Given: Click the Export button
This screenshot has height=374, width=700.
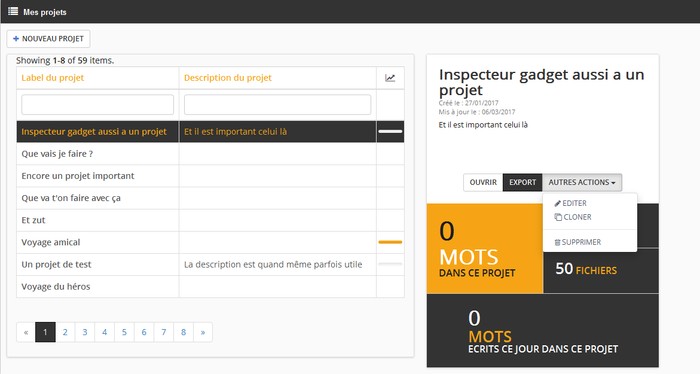Looking at the screenshot, I should [522, 183].
